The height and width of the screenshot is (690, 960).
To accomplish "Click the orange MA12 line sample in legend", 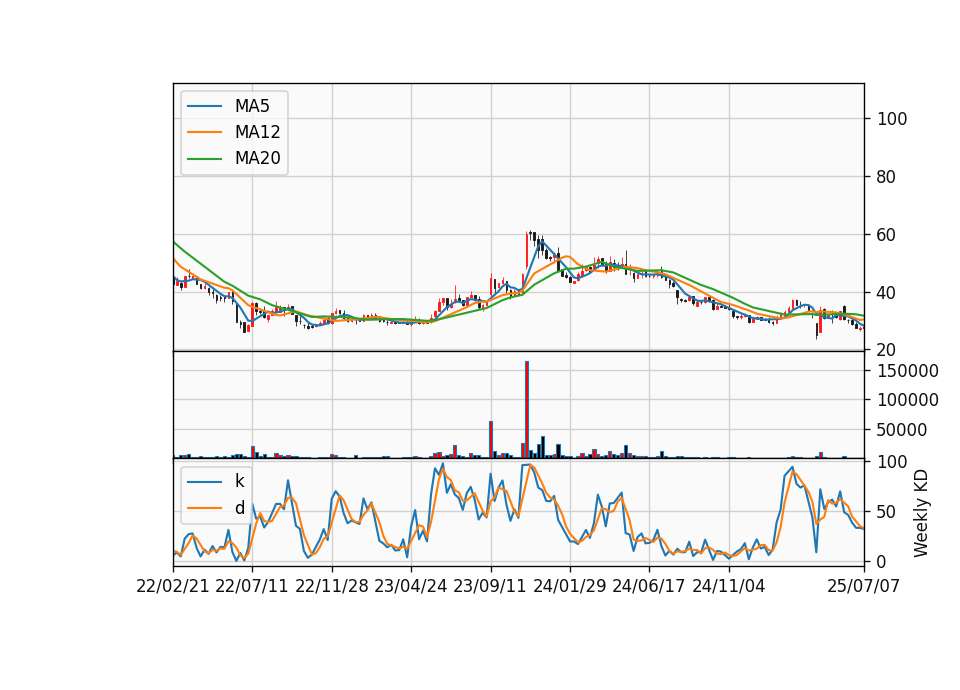I will click(204, 132).
